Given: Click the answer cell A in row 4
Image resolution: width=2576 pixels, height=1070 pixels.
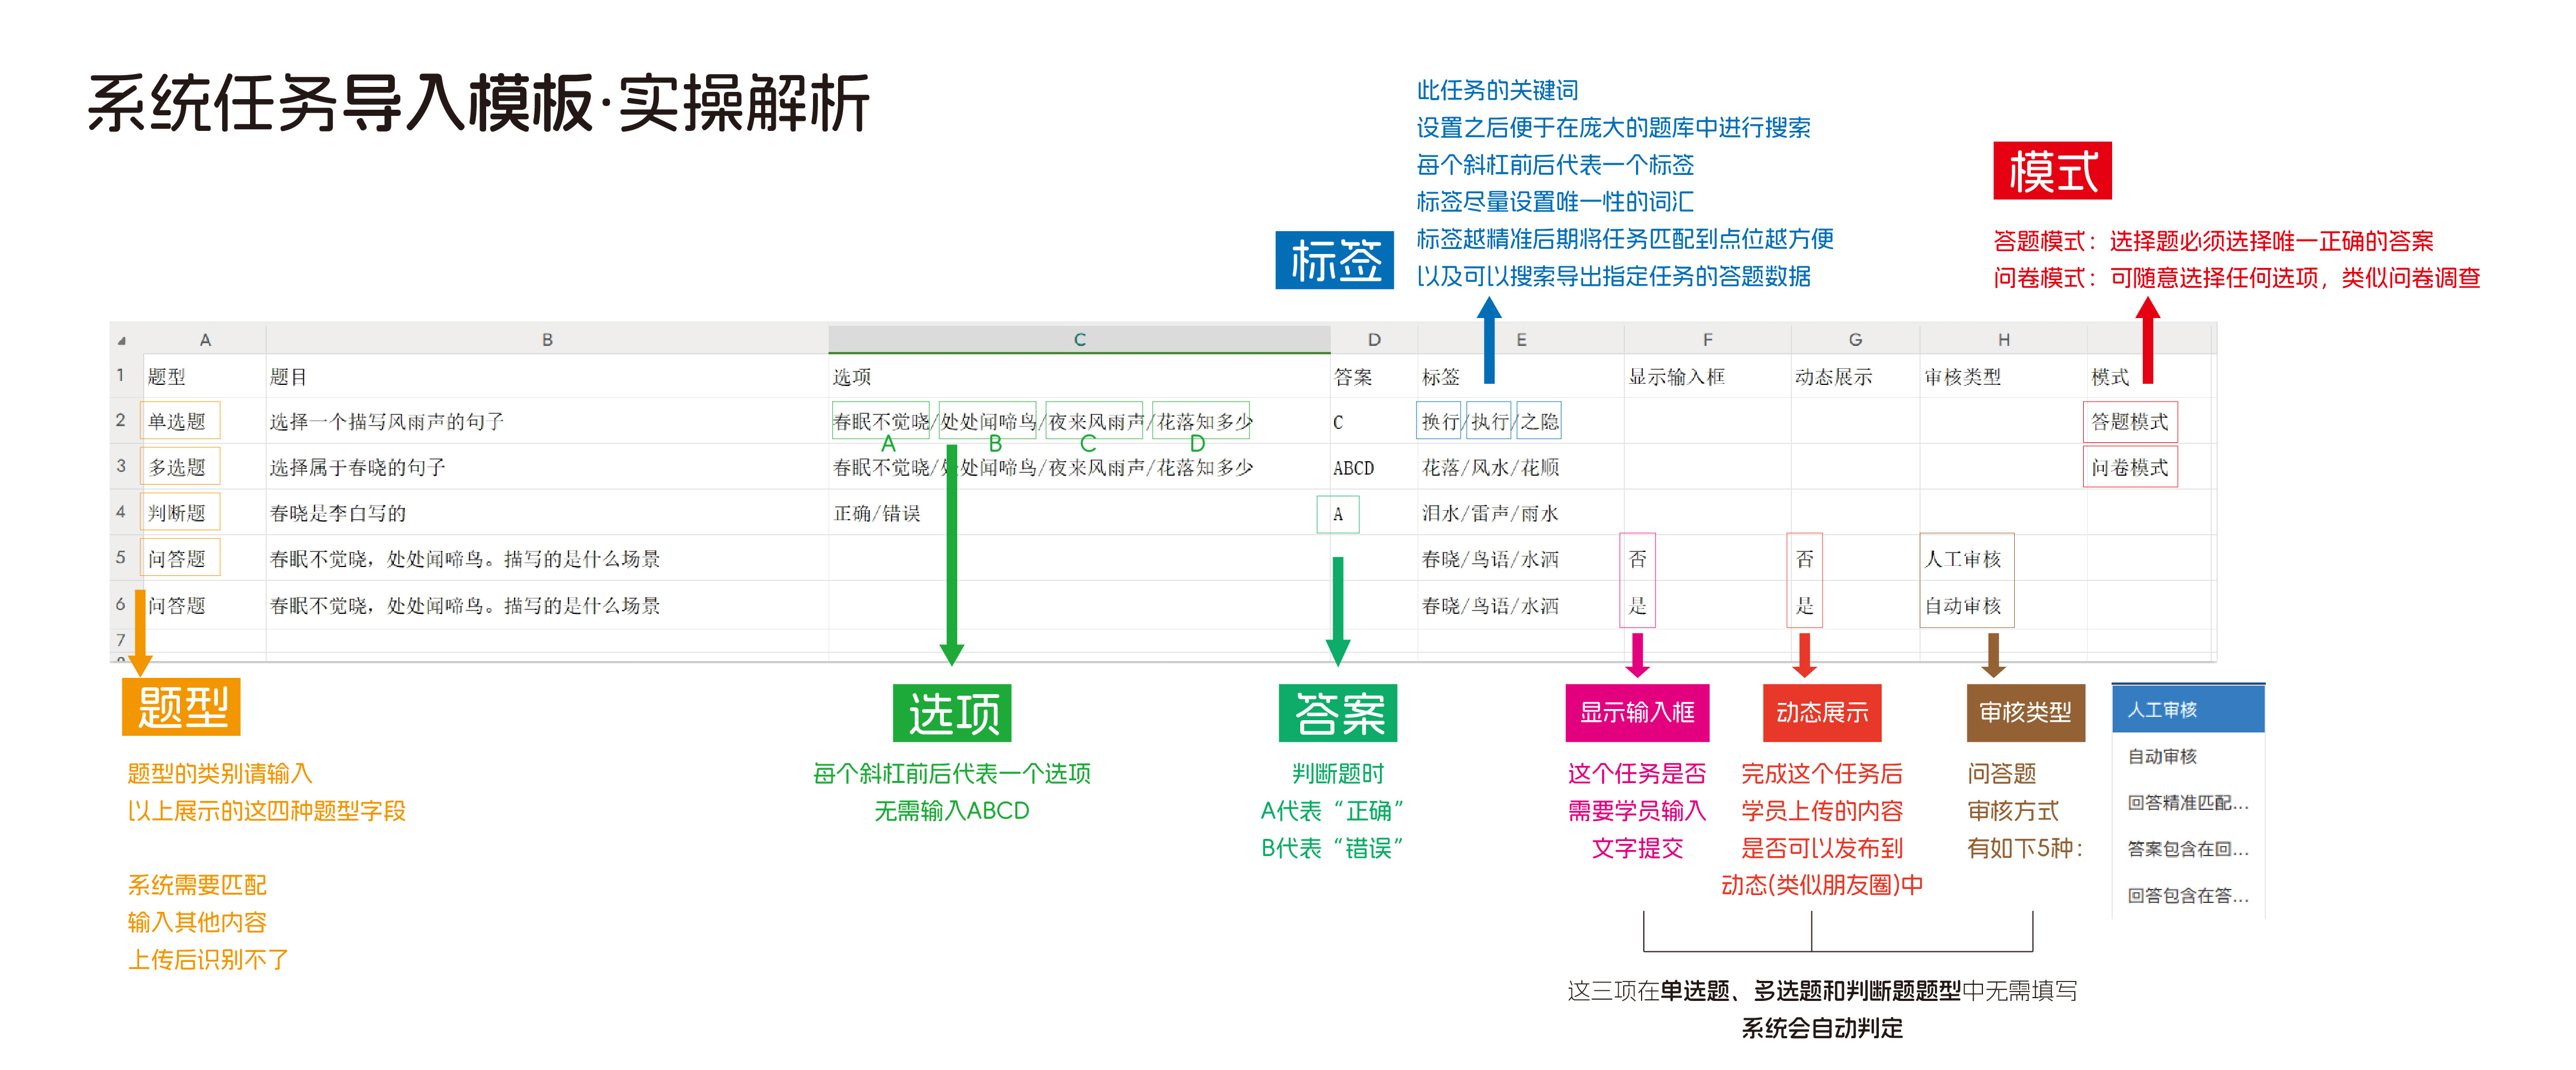Looking at the screenshot, I should coord(1337,514).
